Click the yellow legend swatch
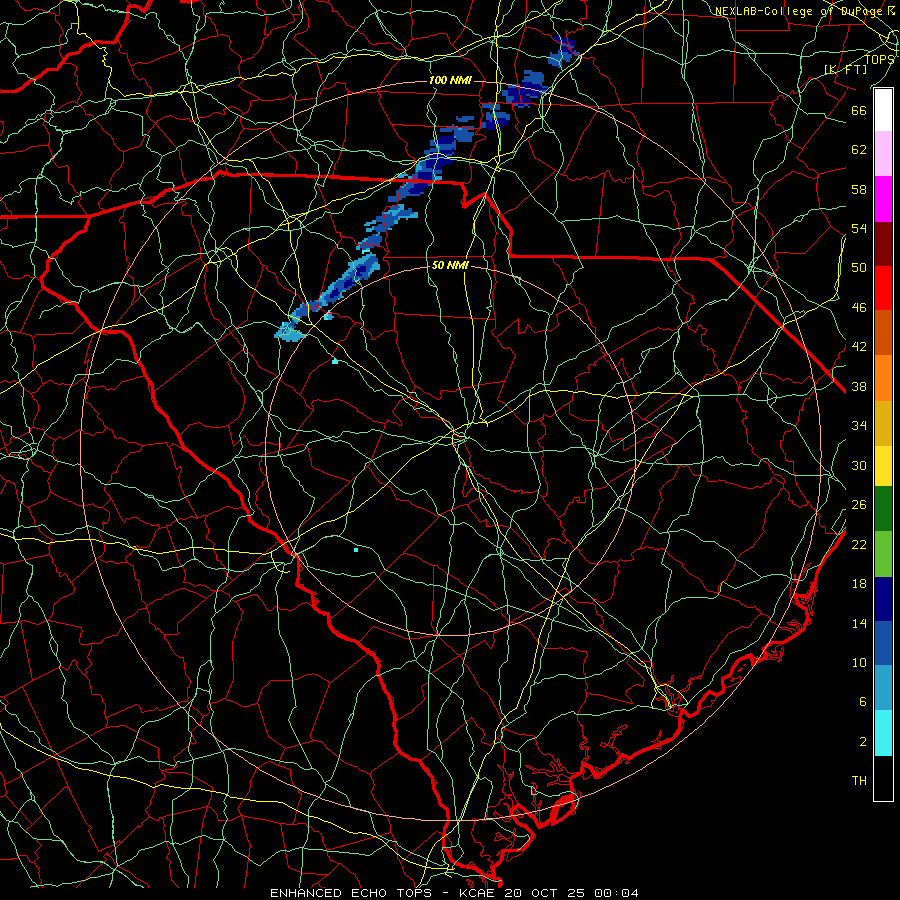 coord(883,466)
